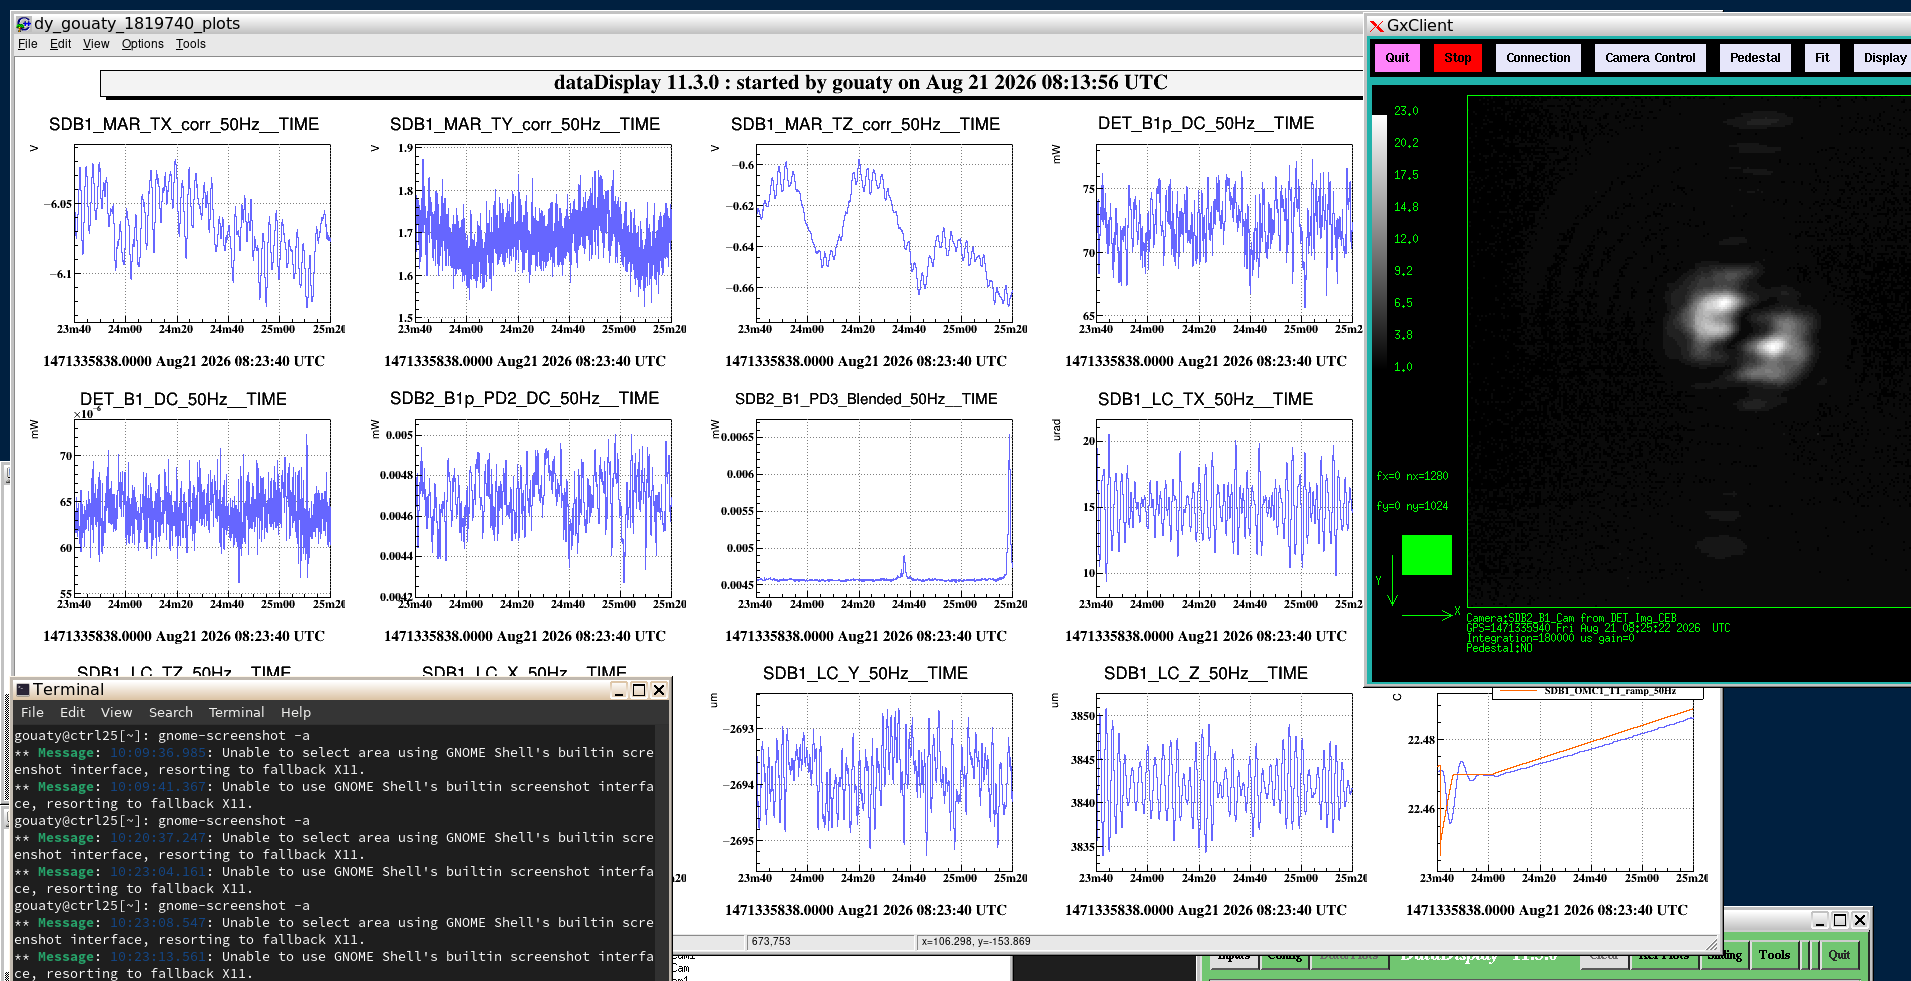The image size is (1911, 981).
Task: Click the timestamp under SDB1_LC_Z plot
Action: [1206, 910]
